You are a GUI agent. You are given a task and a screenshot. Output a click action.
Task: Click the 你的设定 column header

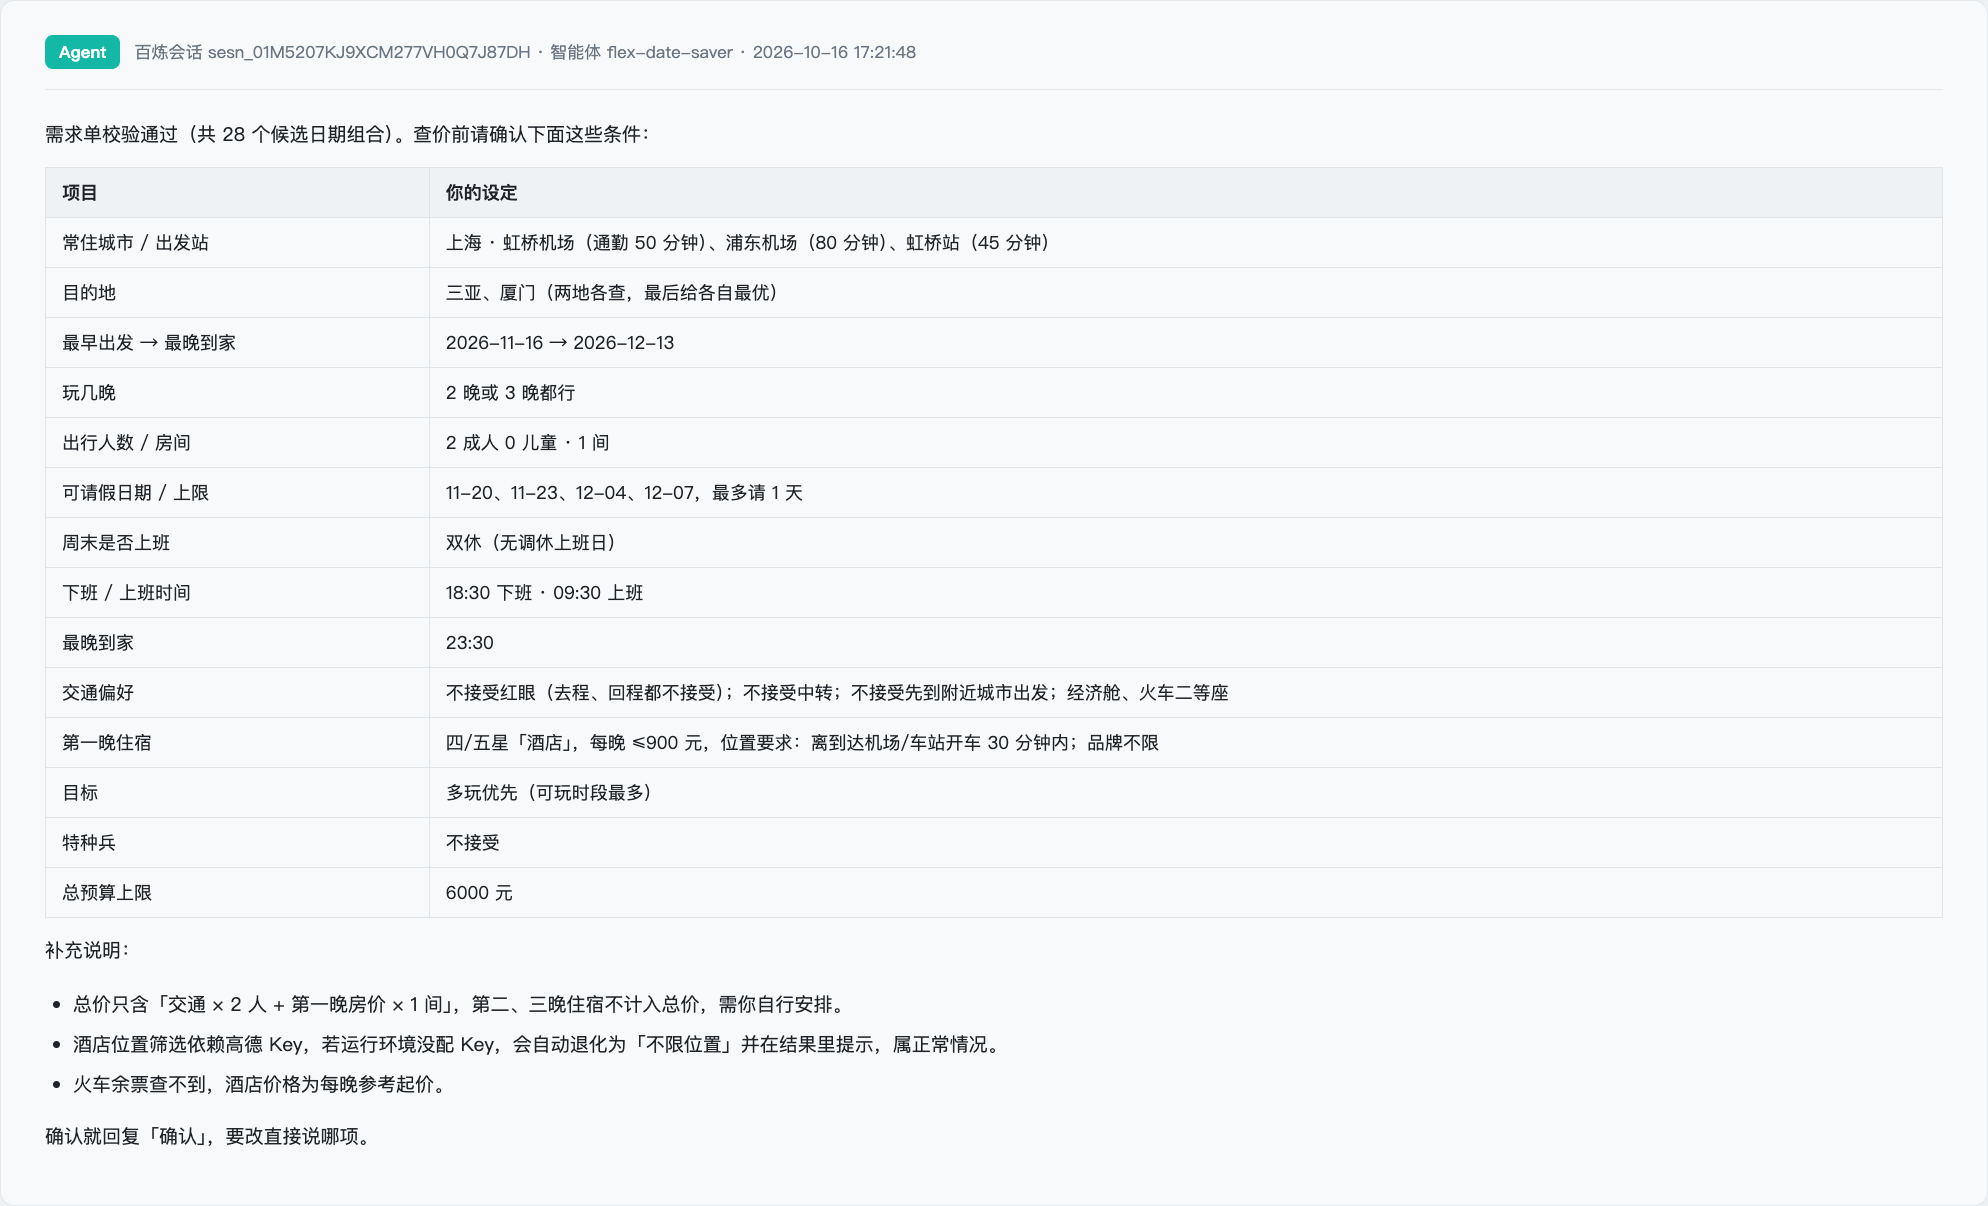[x=481, y=193]
